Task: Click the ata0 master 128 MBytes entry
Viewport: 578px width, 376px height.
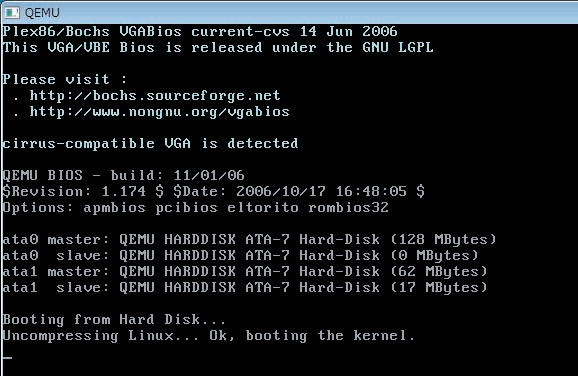Action: coord(249,240)
